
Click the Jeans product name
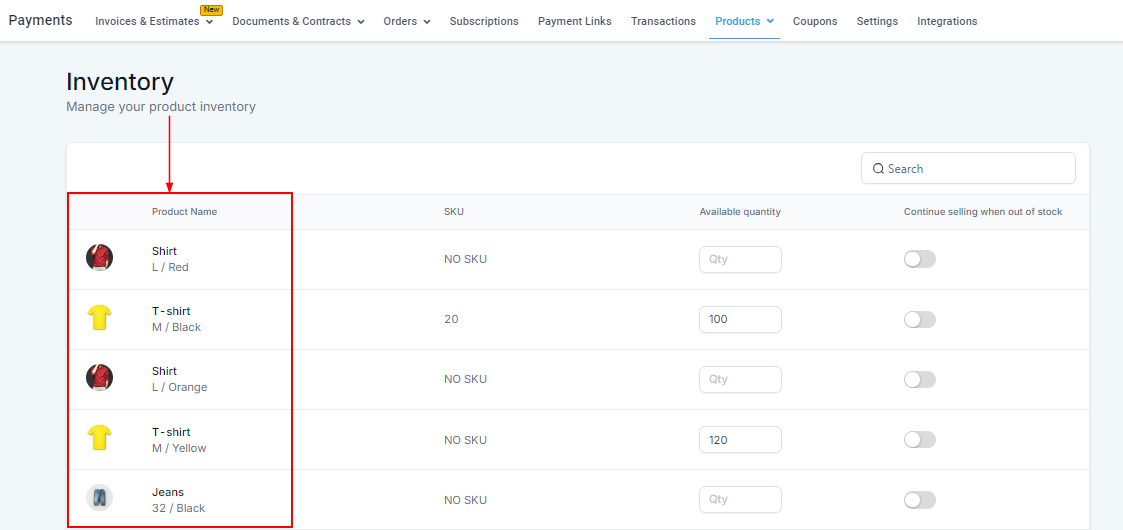click(168, 492)
